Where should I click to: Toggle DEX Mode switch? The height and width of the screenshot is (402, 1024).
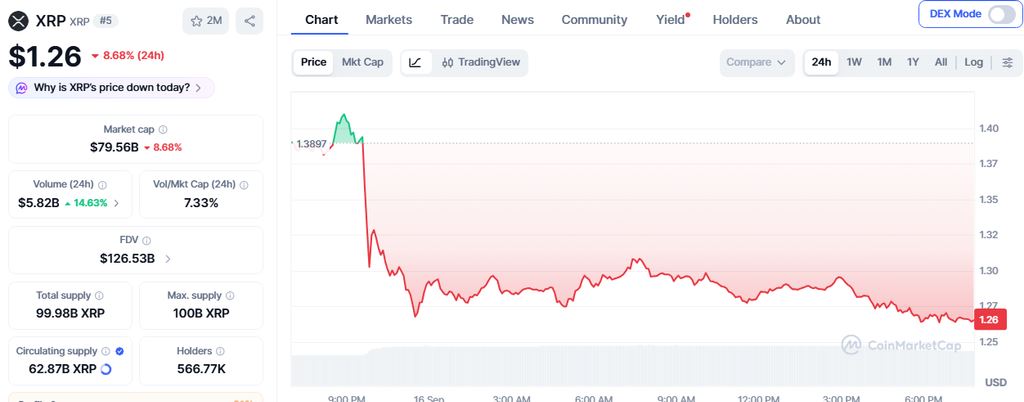point(1000,14)
